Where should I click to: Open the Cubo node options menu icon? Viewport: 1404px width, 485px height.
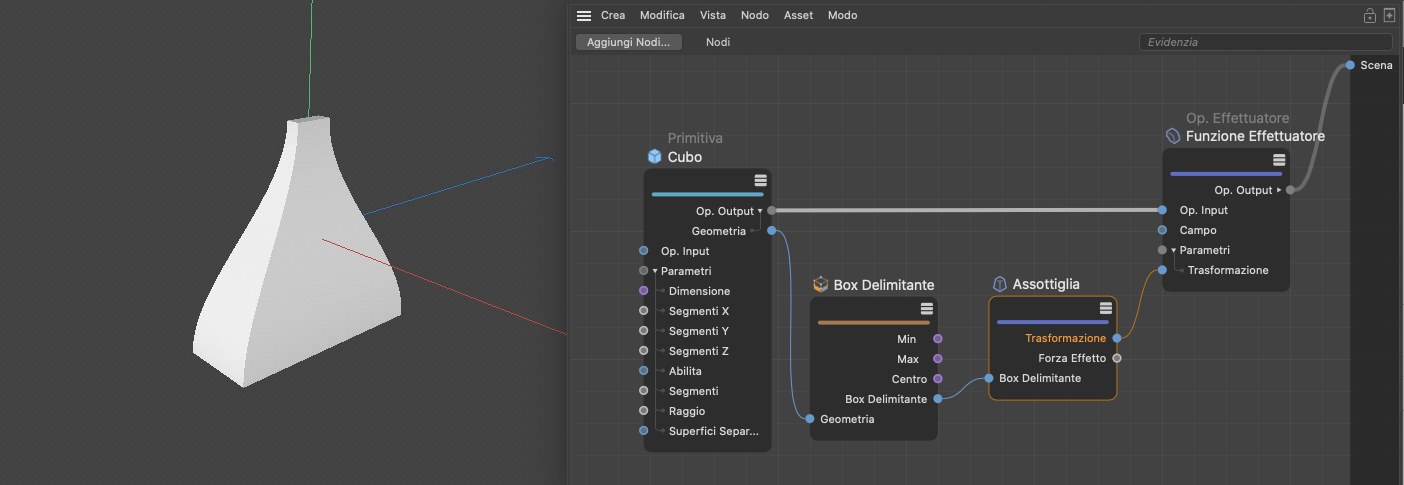[760, 180]
